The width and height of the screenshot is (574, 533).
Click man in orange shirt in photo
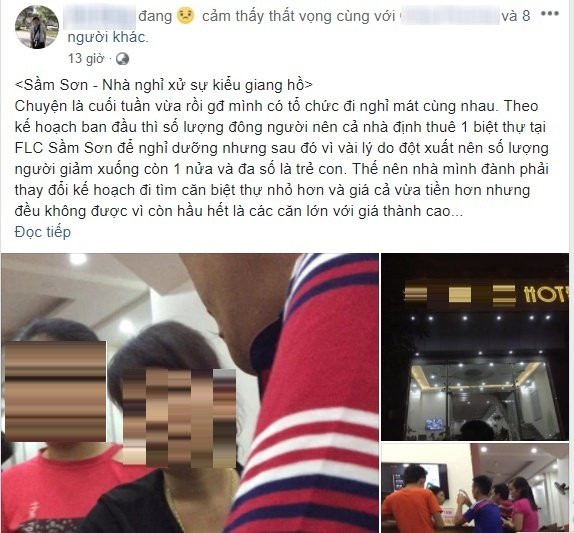(x=410, y=500)
